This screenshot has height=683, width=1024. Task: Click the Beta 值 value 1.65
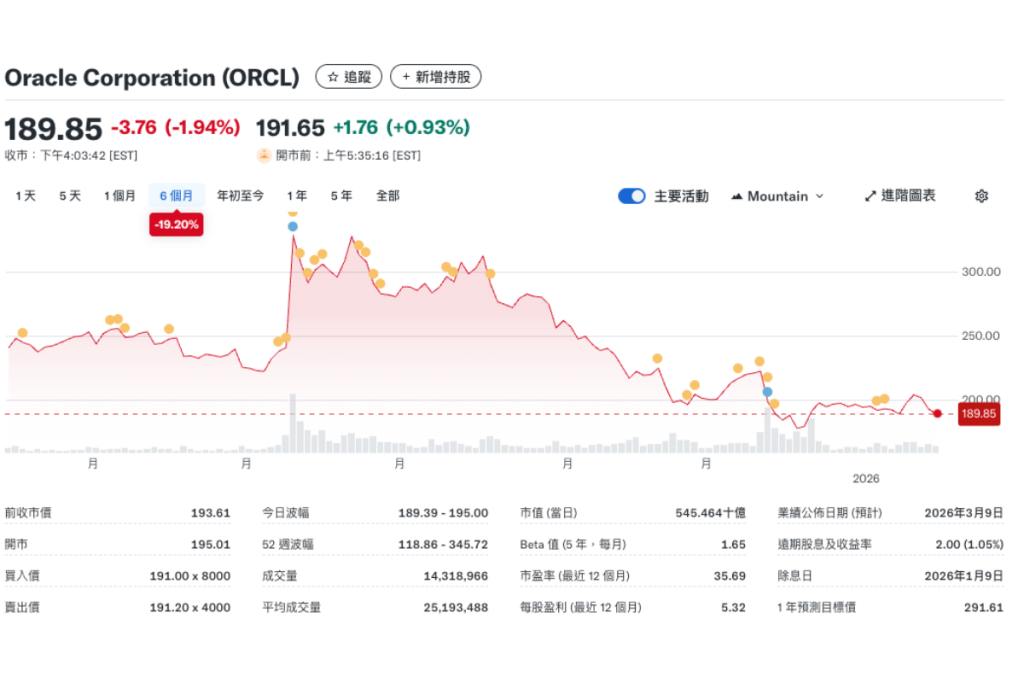pyautogui.click(x=733, y=545)
